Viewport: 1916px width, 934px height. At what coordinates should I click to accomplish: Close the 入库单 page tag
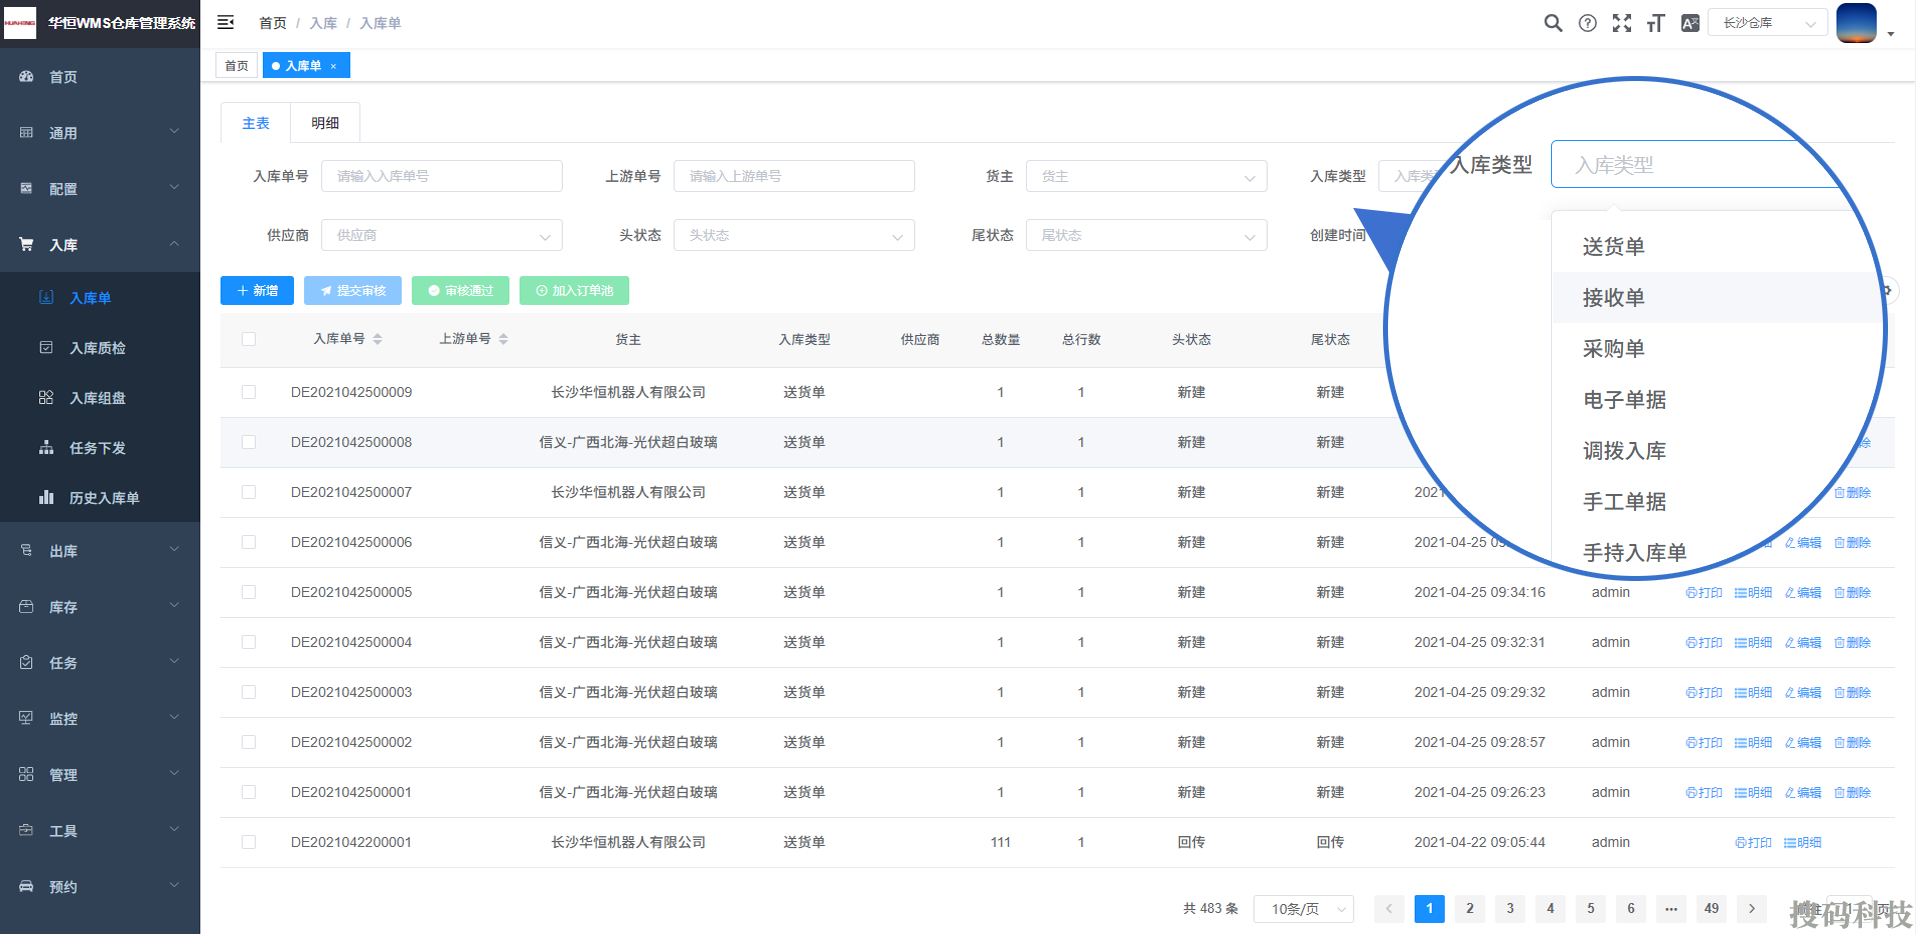pyautogui.click(x=333, y=66)
